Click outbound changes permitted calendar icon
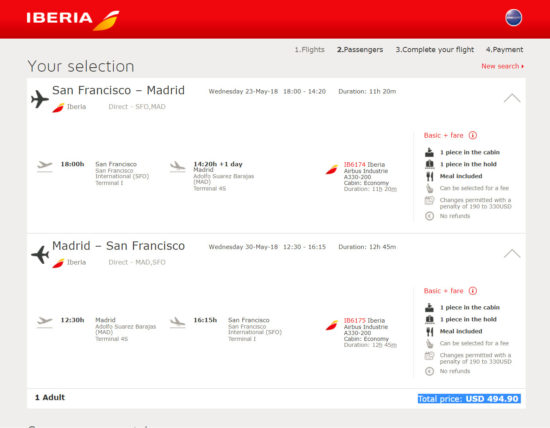Image resolution: width=550 pixels, height=428 pixels. [x=429, y=201]
